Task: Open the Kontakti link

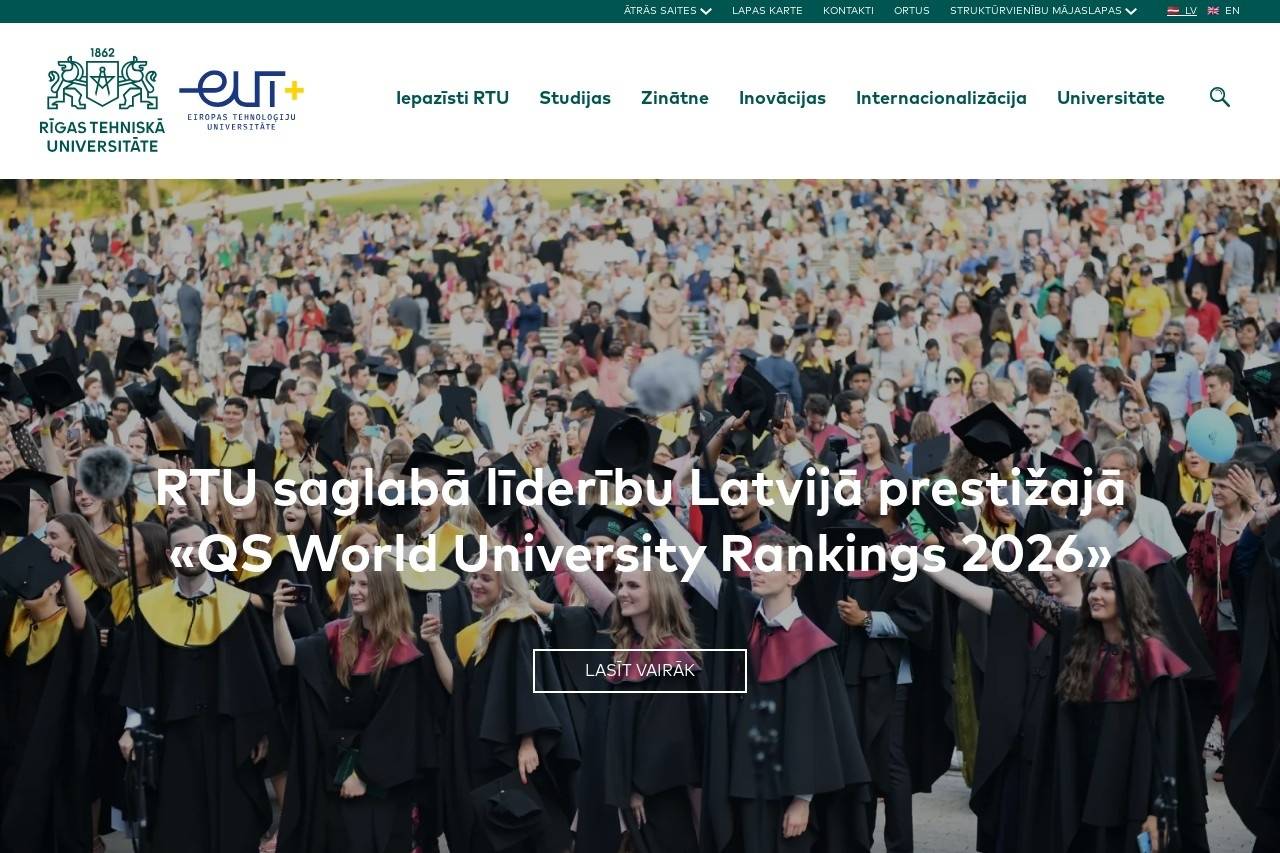Action: pyautogui.click(x=848, y=11)
